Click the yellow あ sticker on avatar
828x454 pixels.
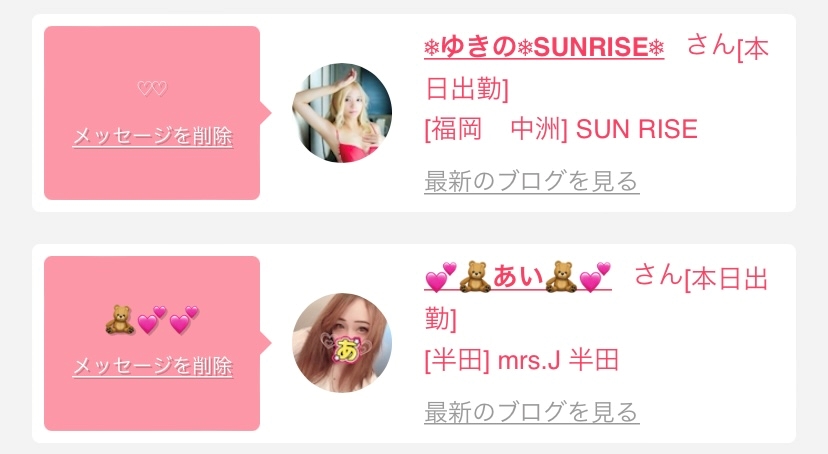click(x=346, y=350)
